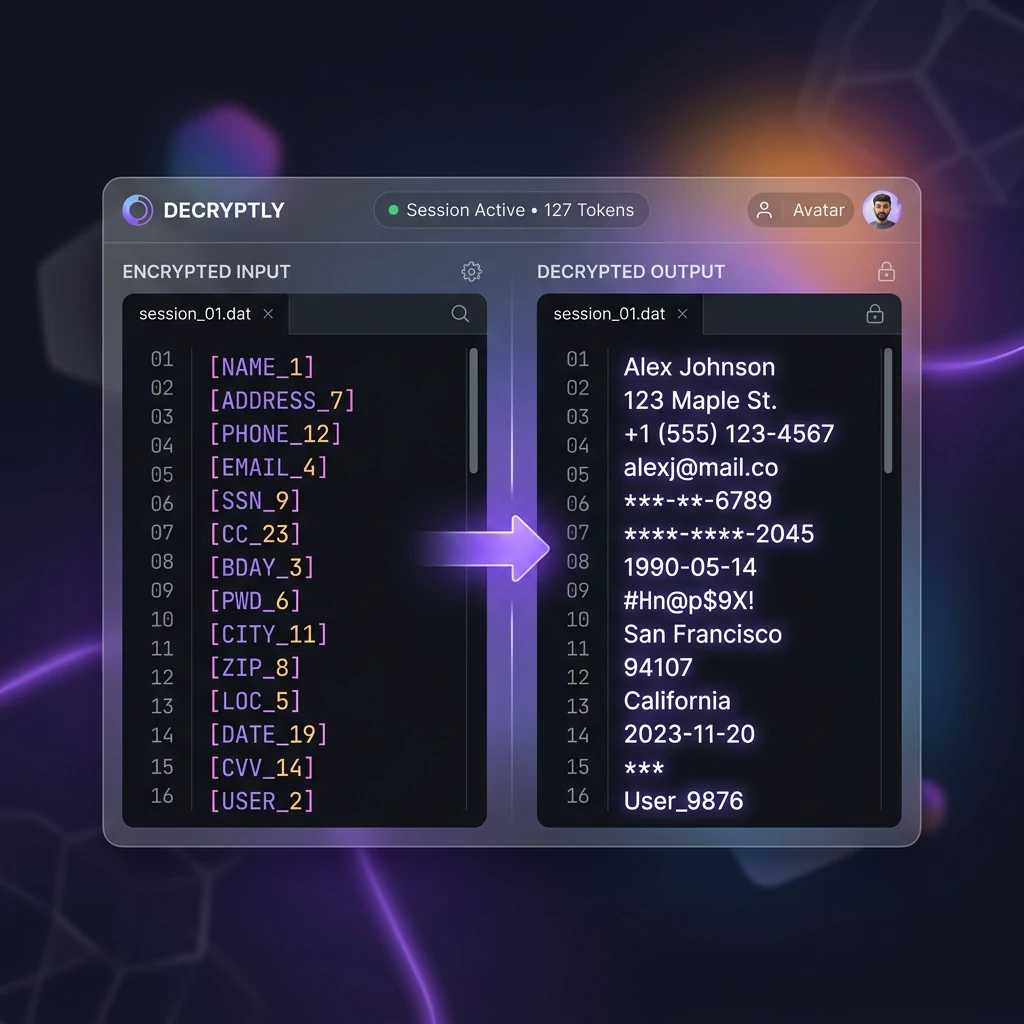
Task: Open the user profile photo
Action: coord(882,210)
